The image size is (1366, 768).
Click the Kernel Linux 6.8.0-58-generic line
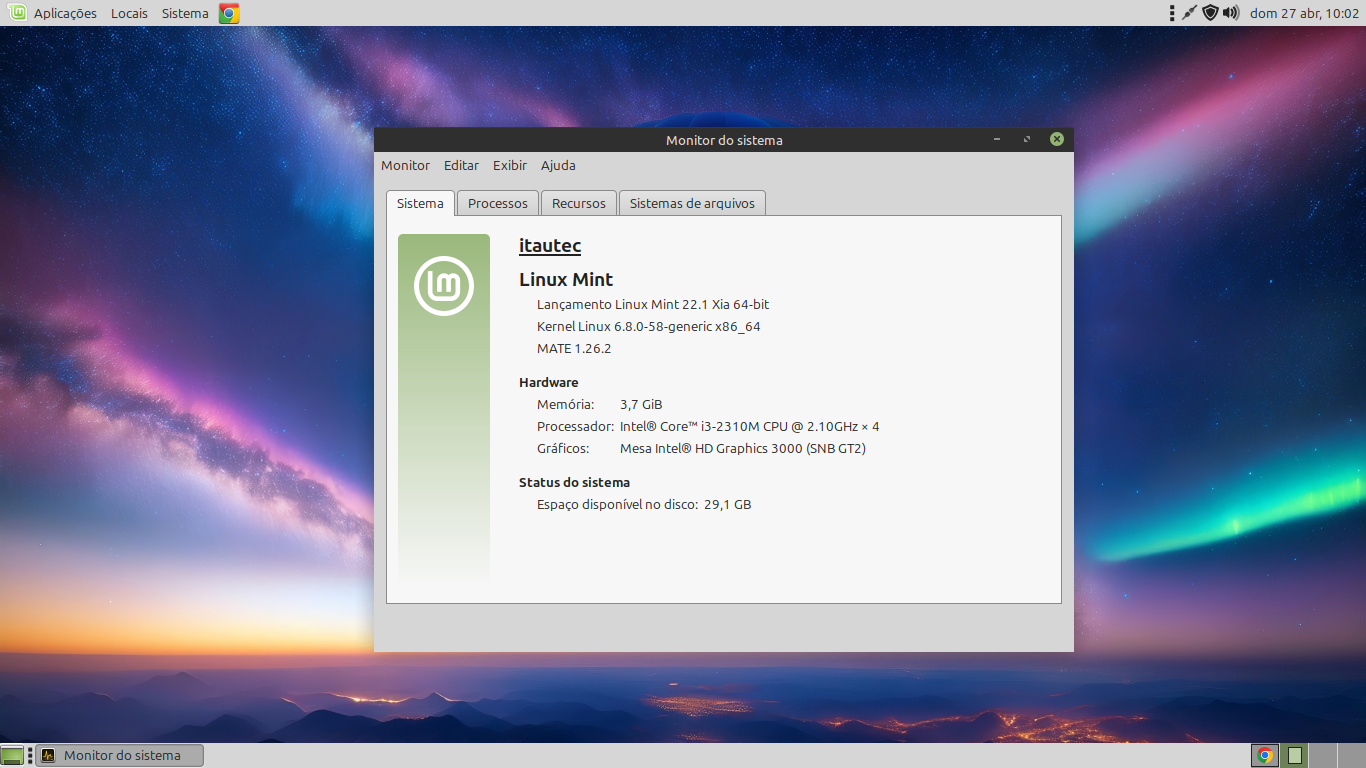[x=649, y=326]
